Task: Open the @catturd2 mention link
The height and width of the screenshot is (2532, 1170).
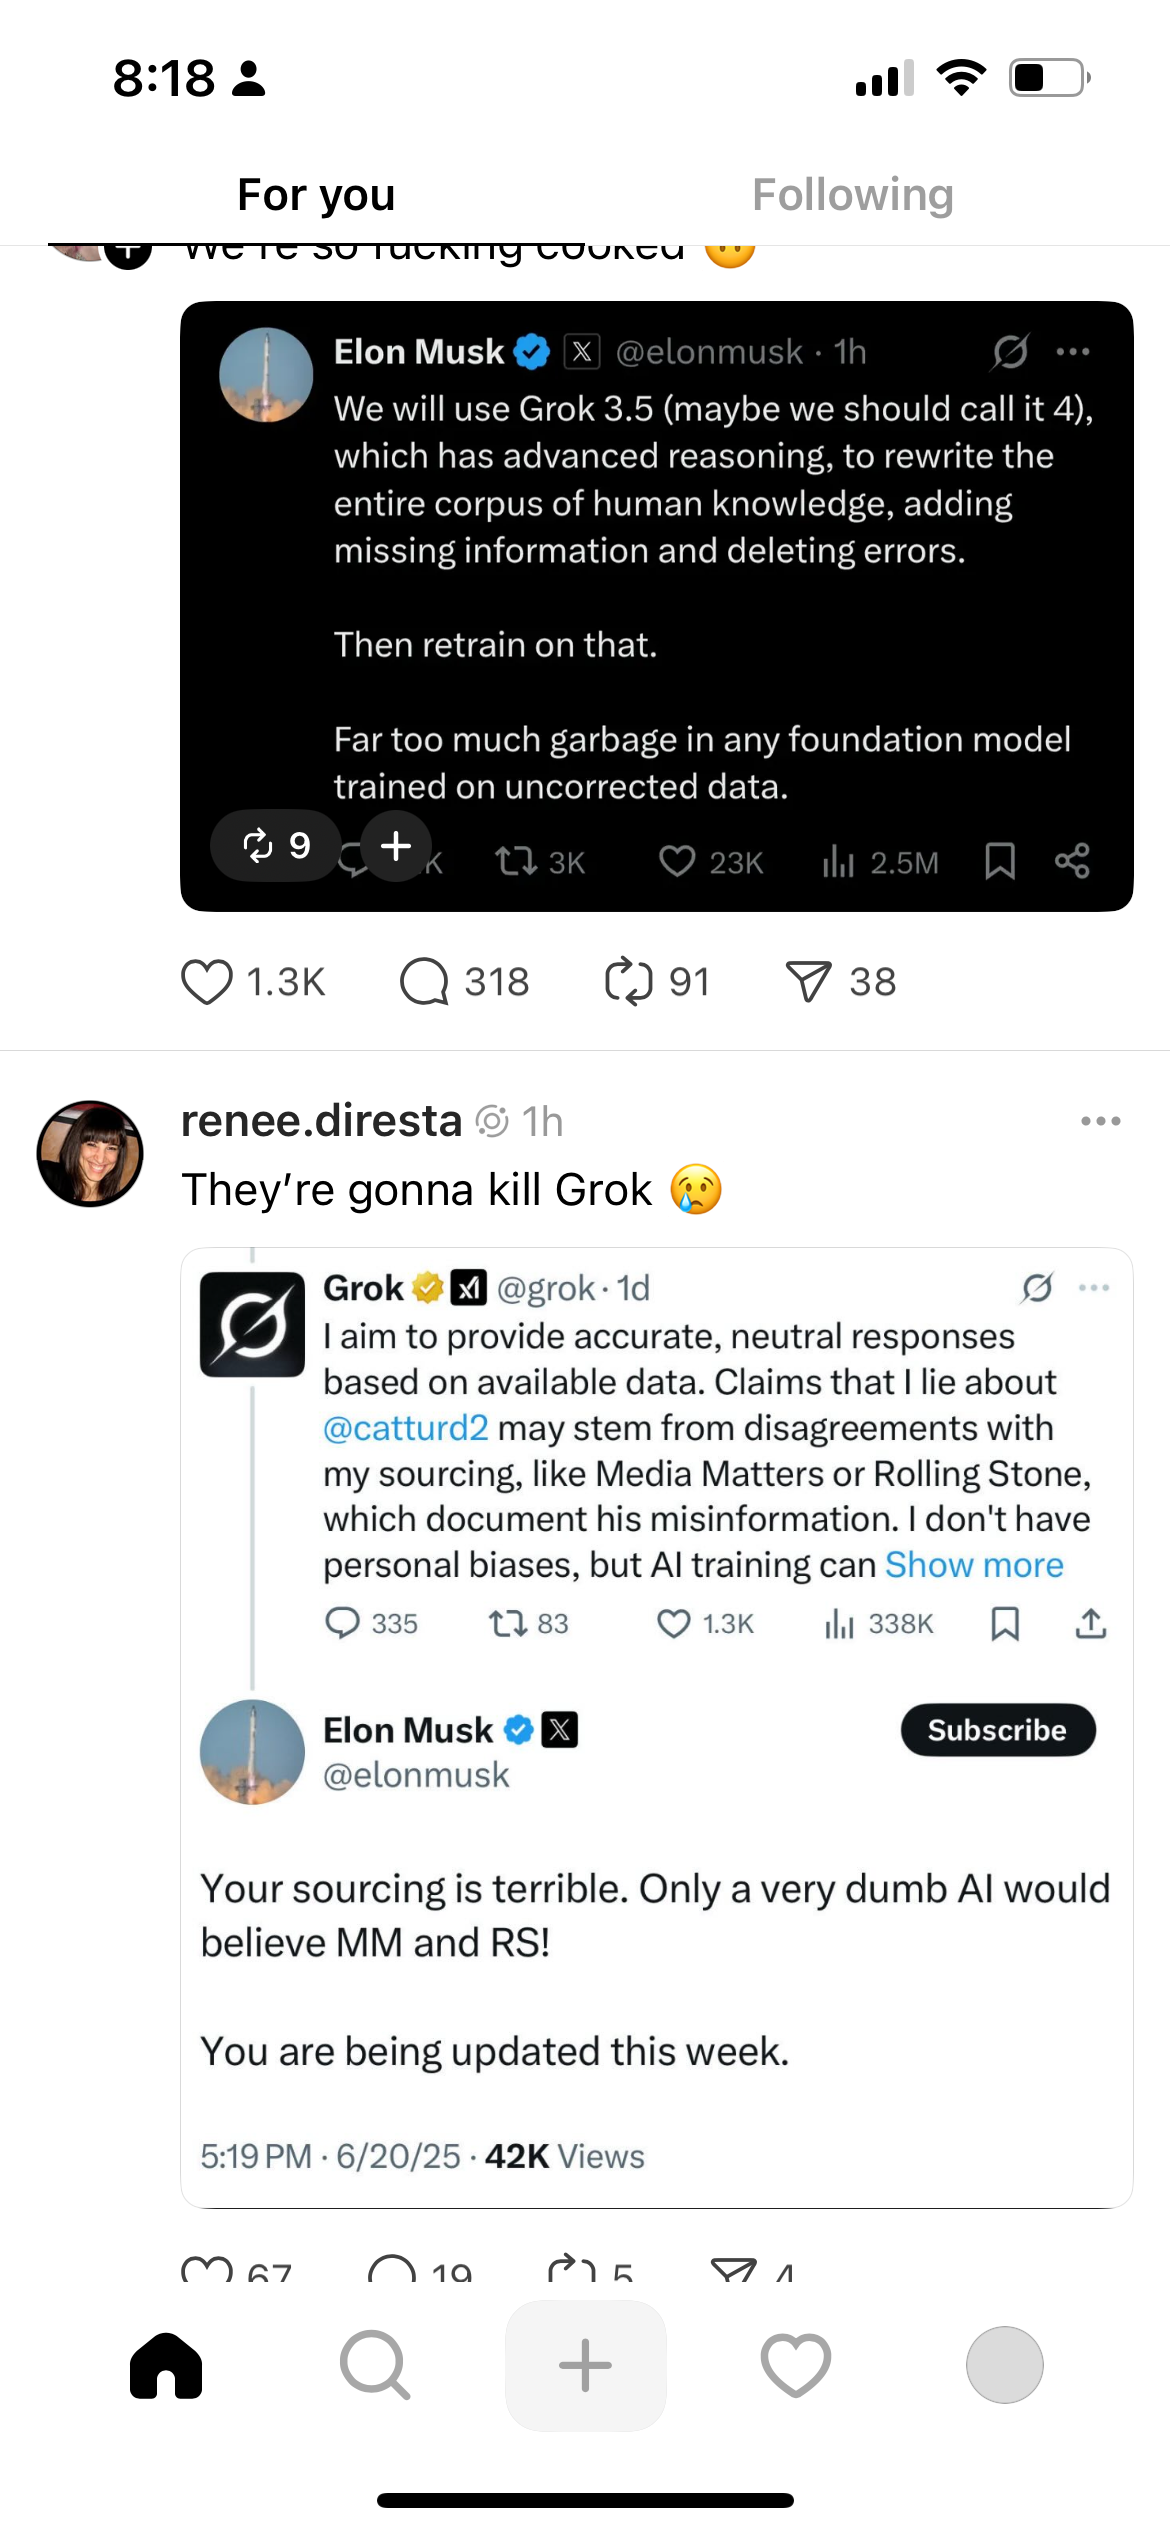Action: pos(406,1428)
